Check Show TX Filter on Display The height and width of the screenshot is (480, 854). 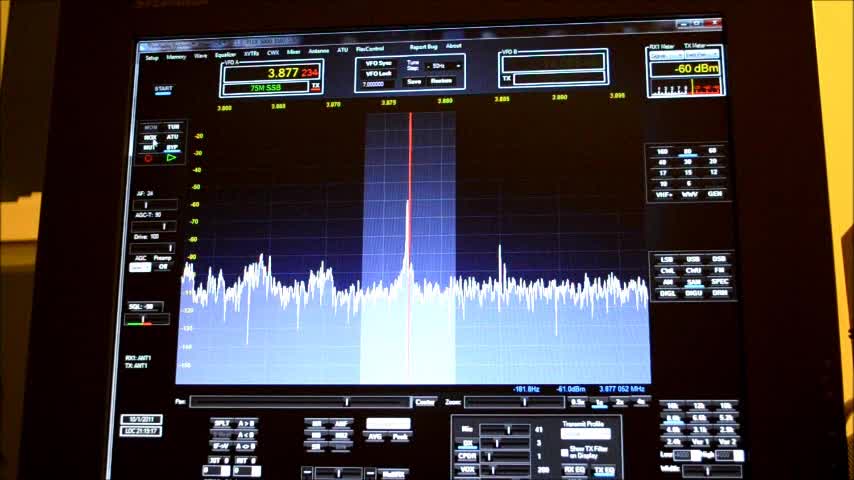click(x=564, y=452)
